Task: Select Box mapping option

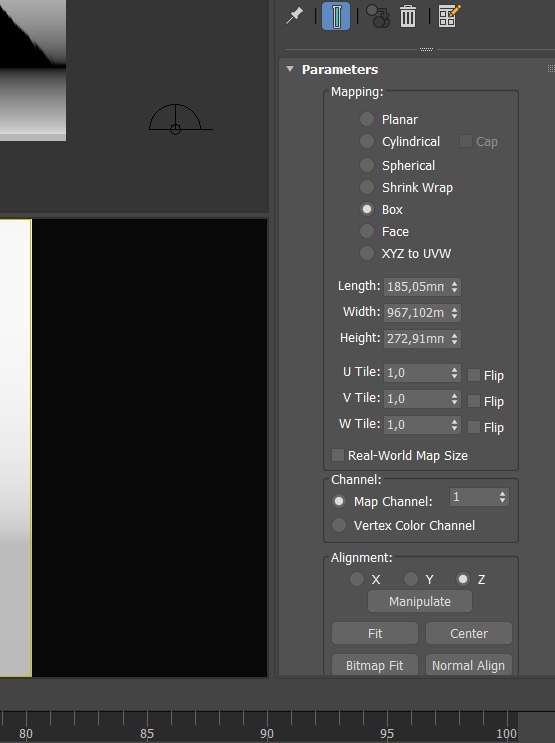Action: pos(367,209)
